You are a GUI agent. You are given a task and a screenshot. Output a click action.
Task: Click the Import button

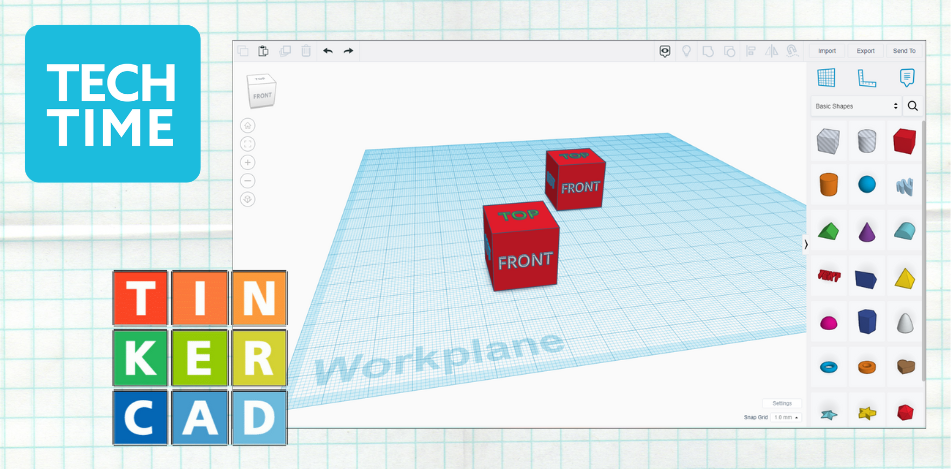(x=827, y=51)
